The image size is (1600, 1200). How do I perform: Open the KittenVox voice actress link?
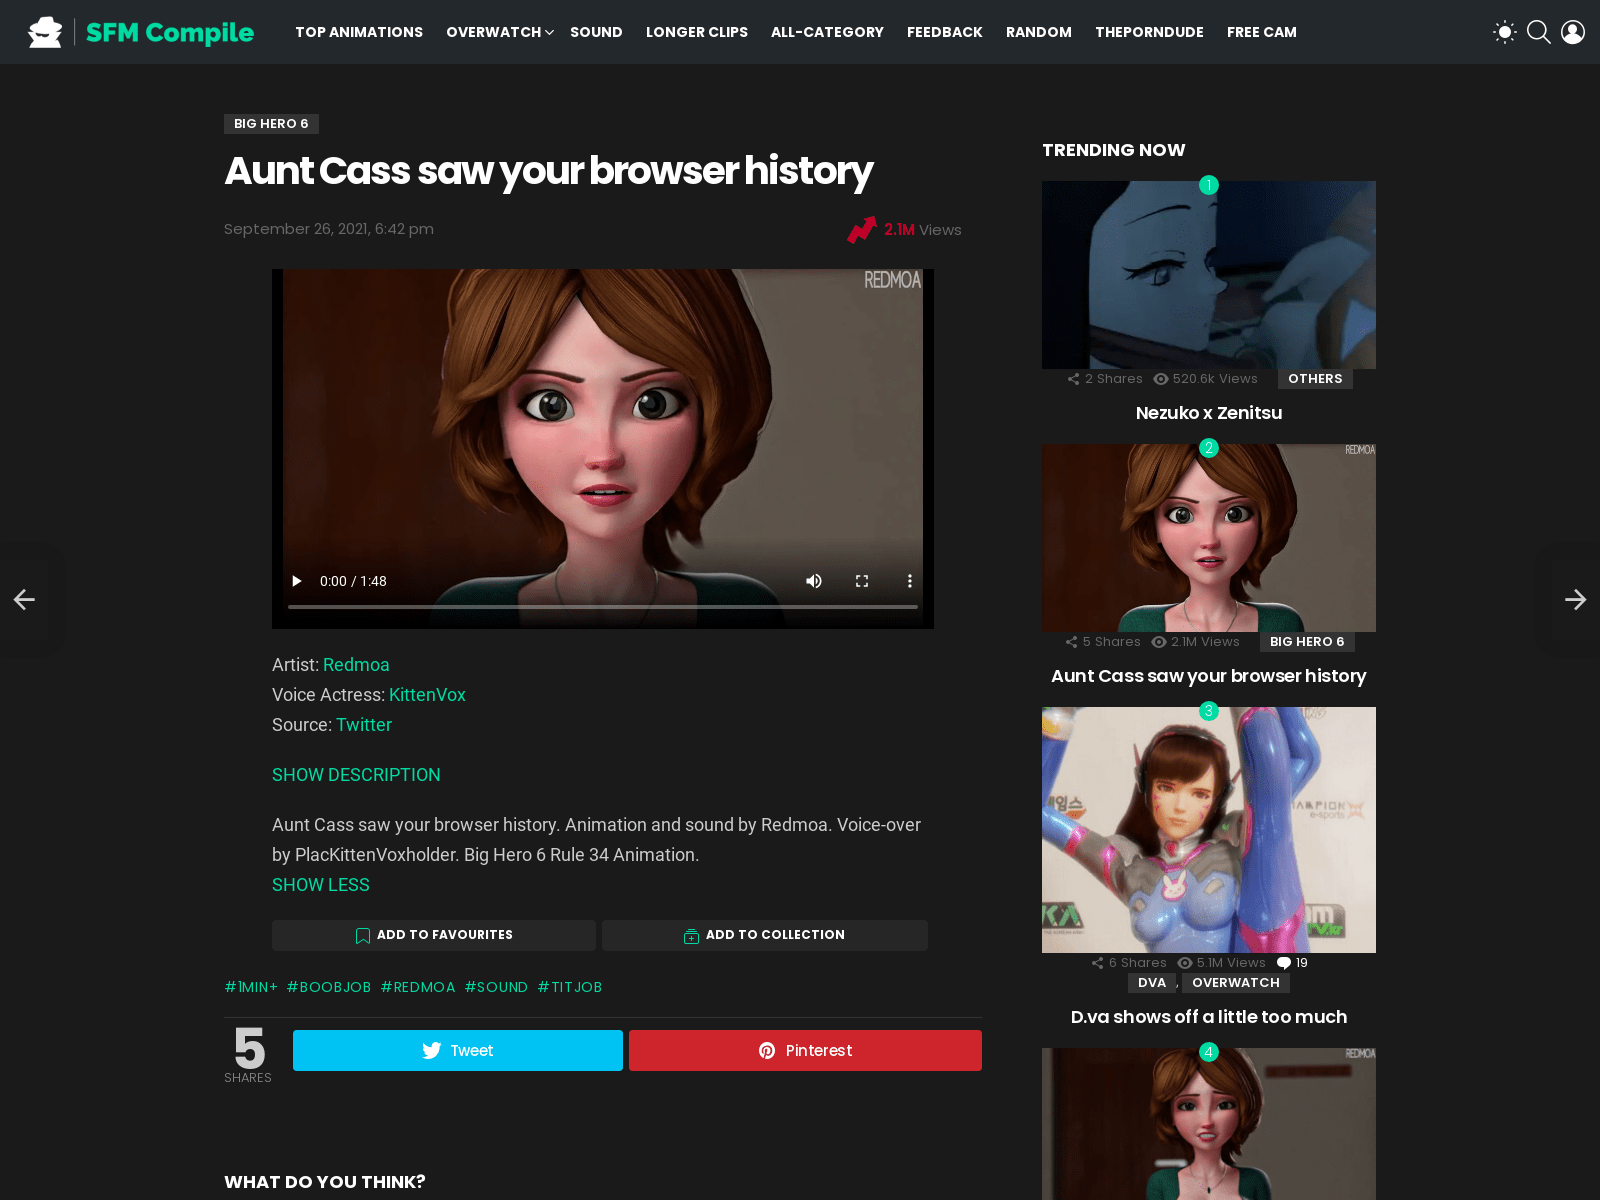[x=427, y=695]
